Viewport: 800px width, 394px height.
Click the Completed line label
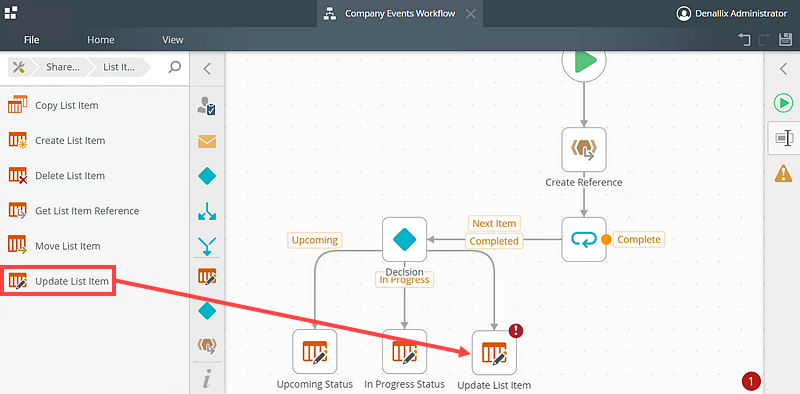pyautogui.click(x=494, y=241)
